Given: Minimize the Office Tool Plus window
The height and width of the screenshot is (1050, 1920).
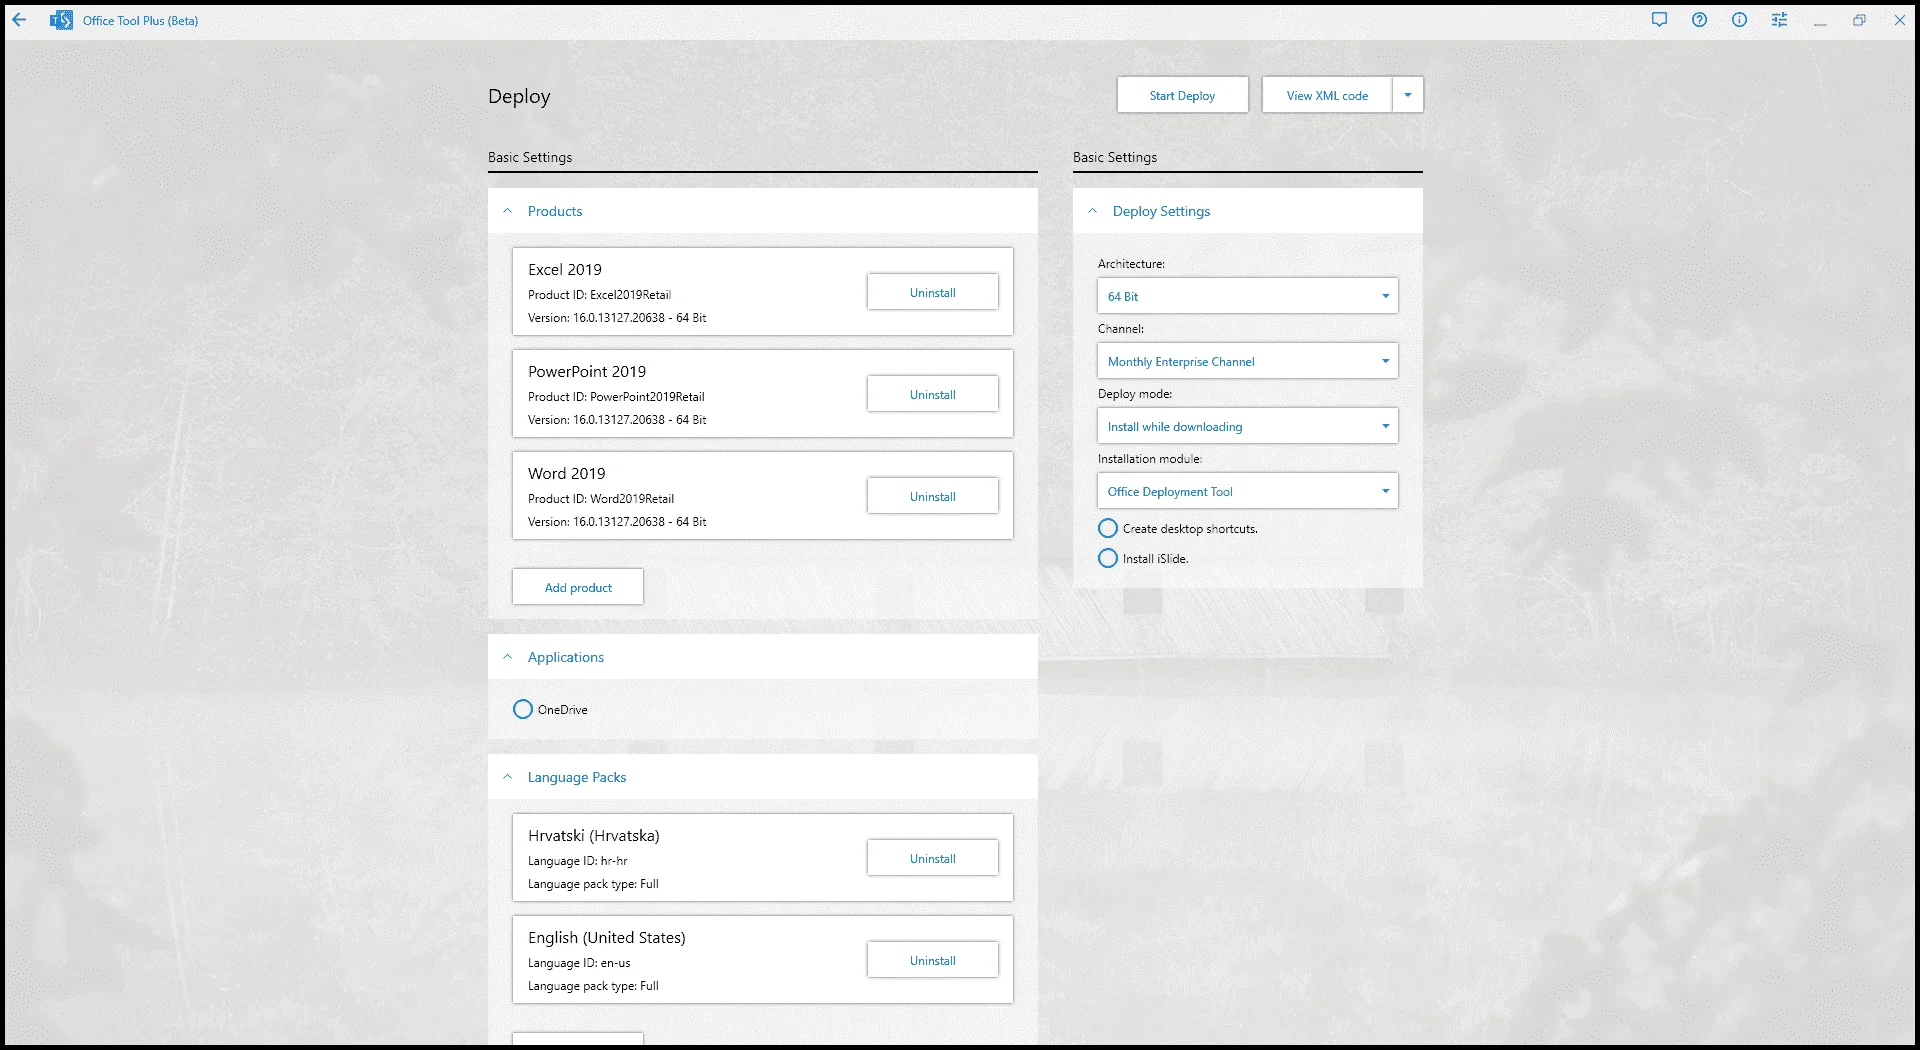Looking at the screenshot, I should tap(1820, 20).
